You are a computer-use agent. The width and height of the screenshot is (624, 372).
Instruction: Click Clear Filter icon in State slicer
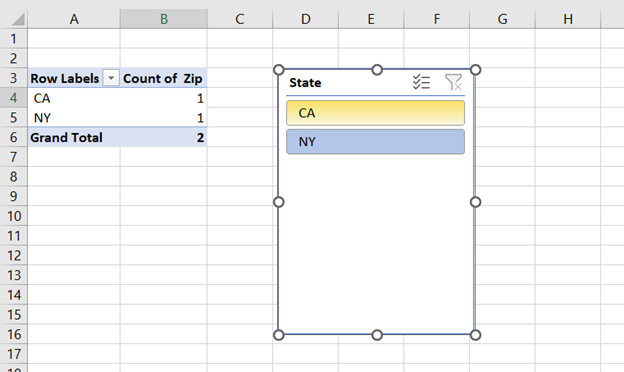coord(453,82)
